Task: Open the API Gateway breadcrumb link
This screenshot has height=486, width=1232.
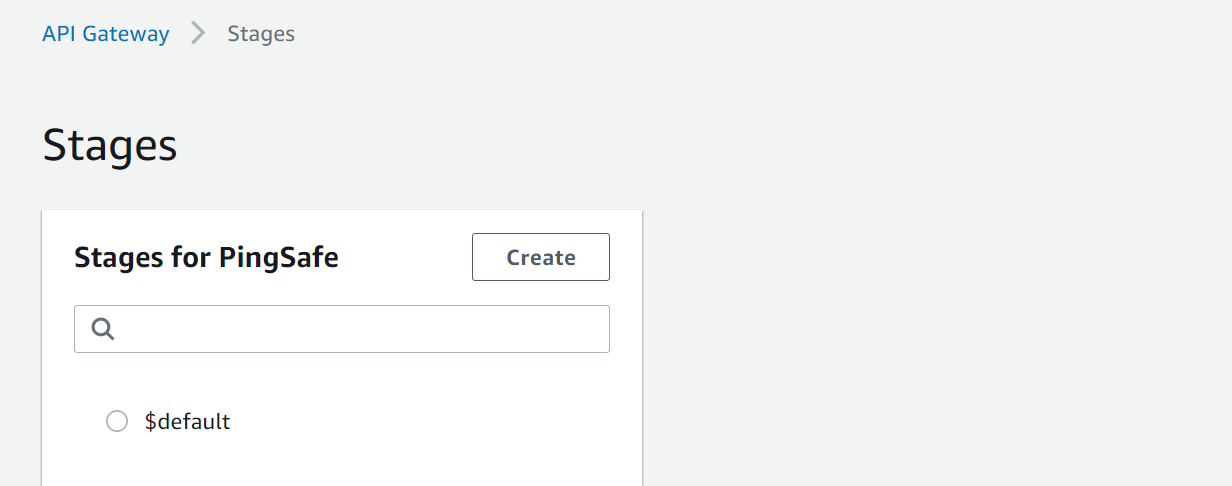Action: pyautogui.click(x=105, y=33)
